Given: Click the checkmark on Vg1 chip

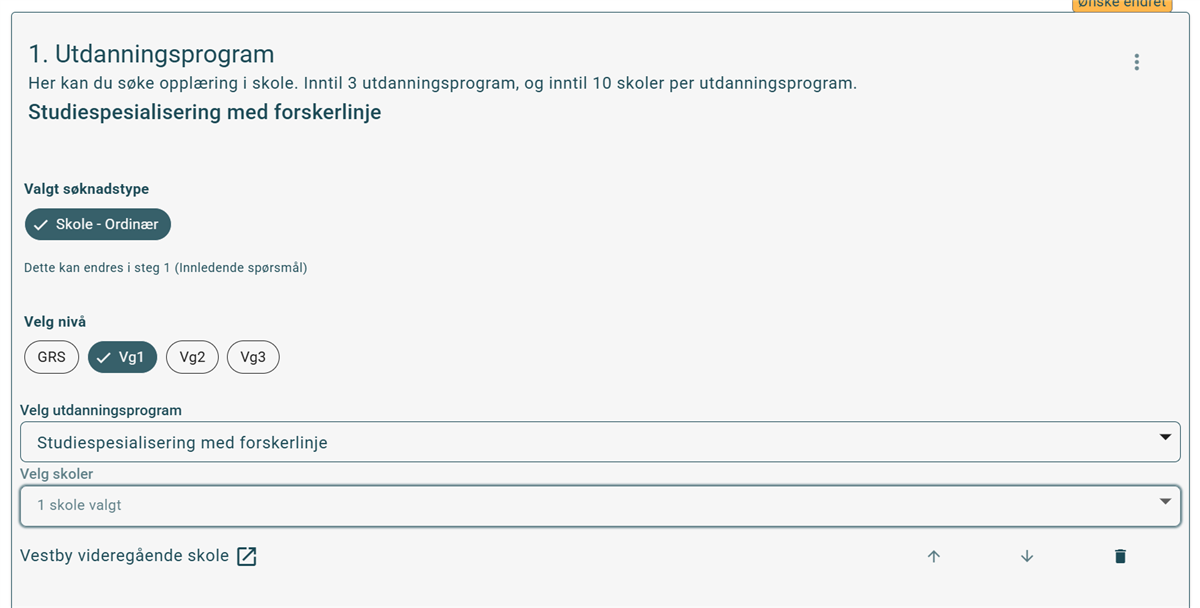Looking at the screenshot, I should (x=104, y=358).
